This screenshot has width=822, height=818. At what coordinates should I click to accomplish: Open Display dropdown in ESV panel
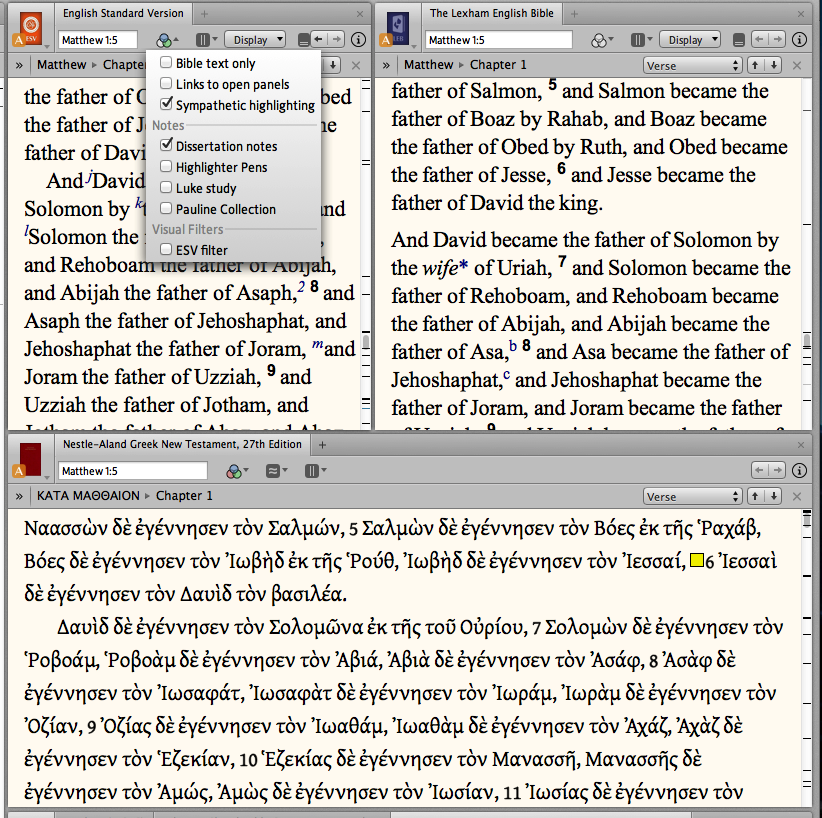click(255, 40)
